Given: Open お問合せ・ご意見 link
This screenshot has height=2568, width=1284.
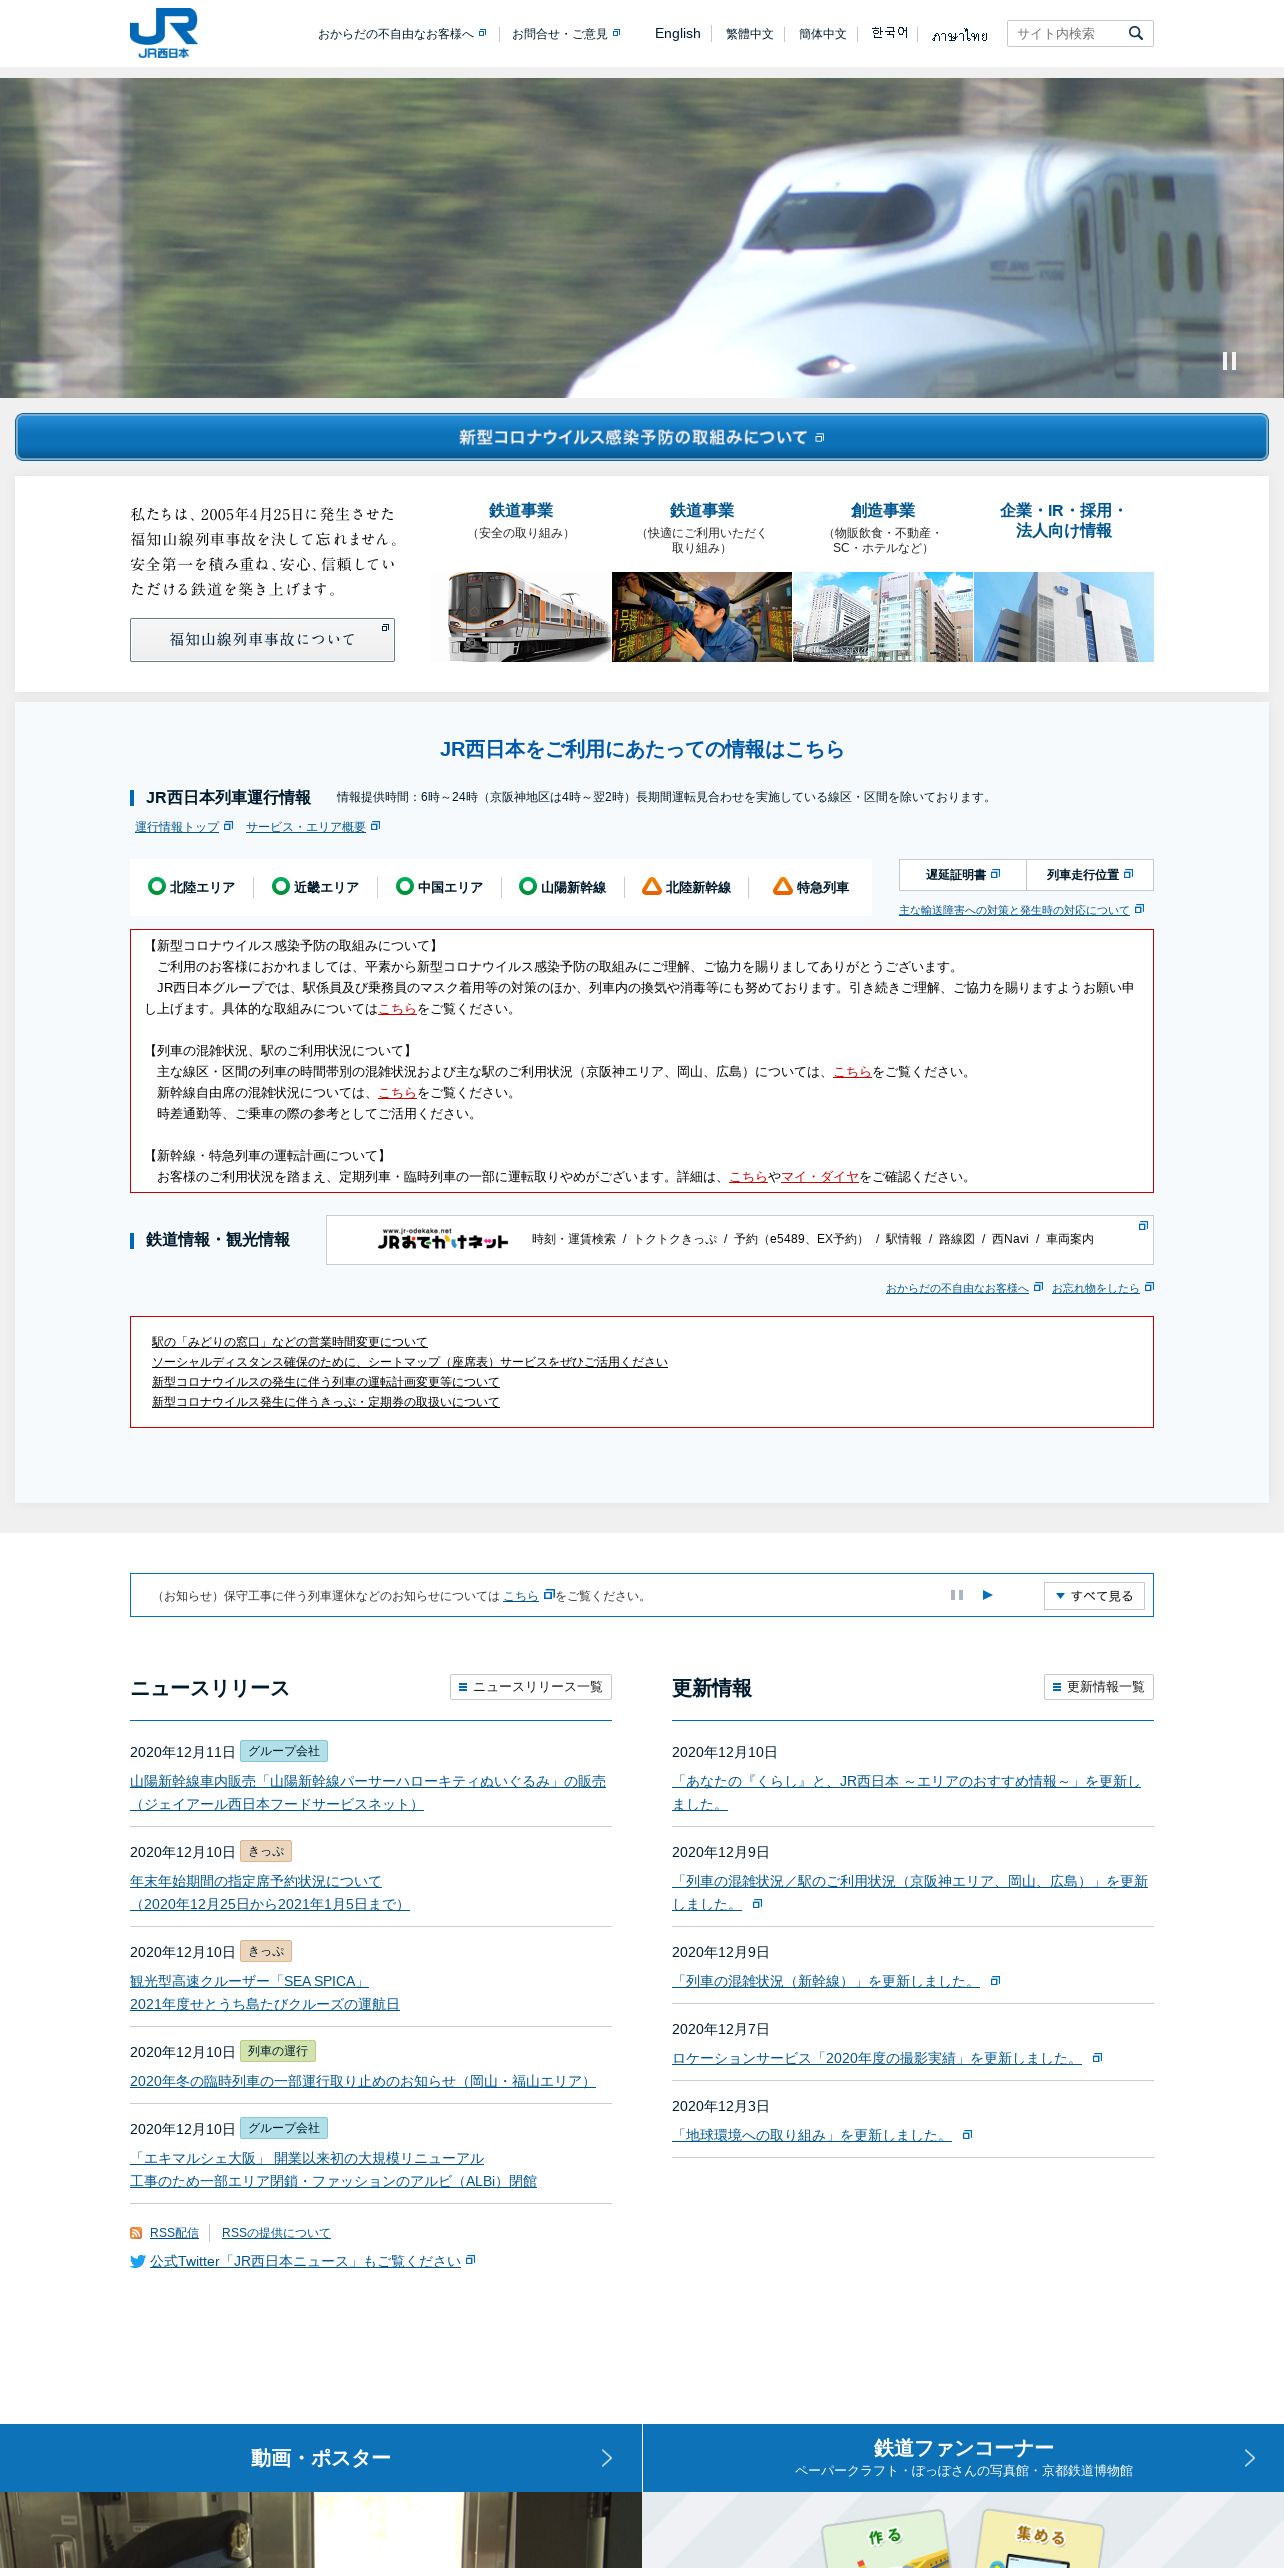Looking at the screenshot, I should click(566, 34).
